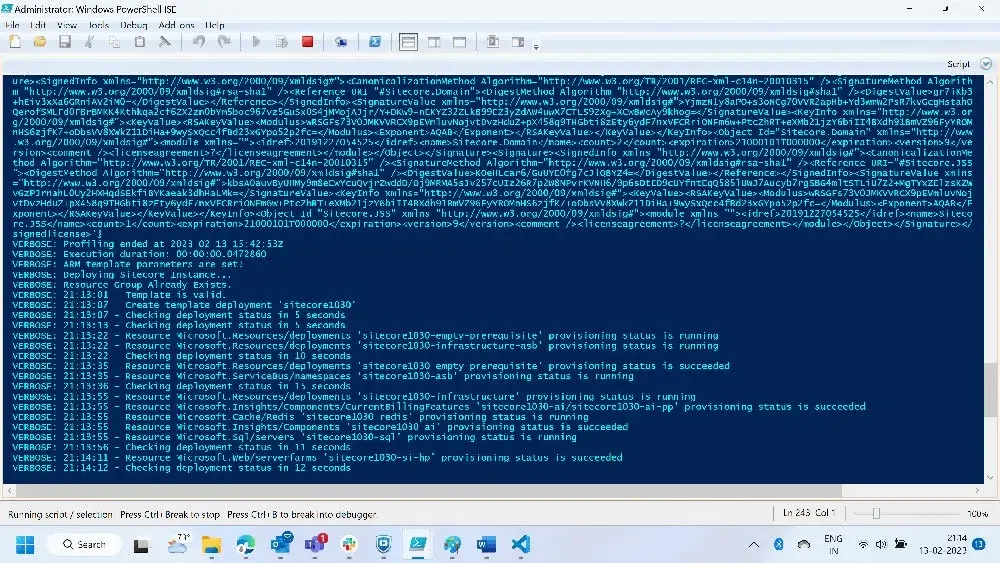Click the taskbar Search box
Image resolution: width=1000 pixels, height=563 pixels.
pyautogui.click(x=84, y=545)
